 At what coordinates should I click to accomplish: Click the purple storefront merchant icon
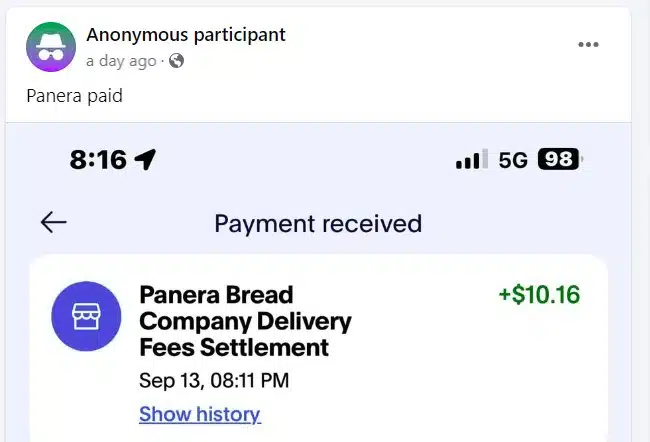point(86,316)
